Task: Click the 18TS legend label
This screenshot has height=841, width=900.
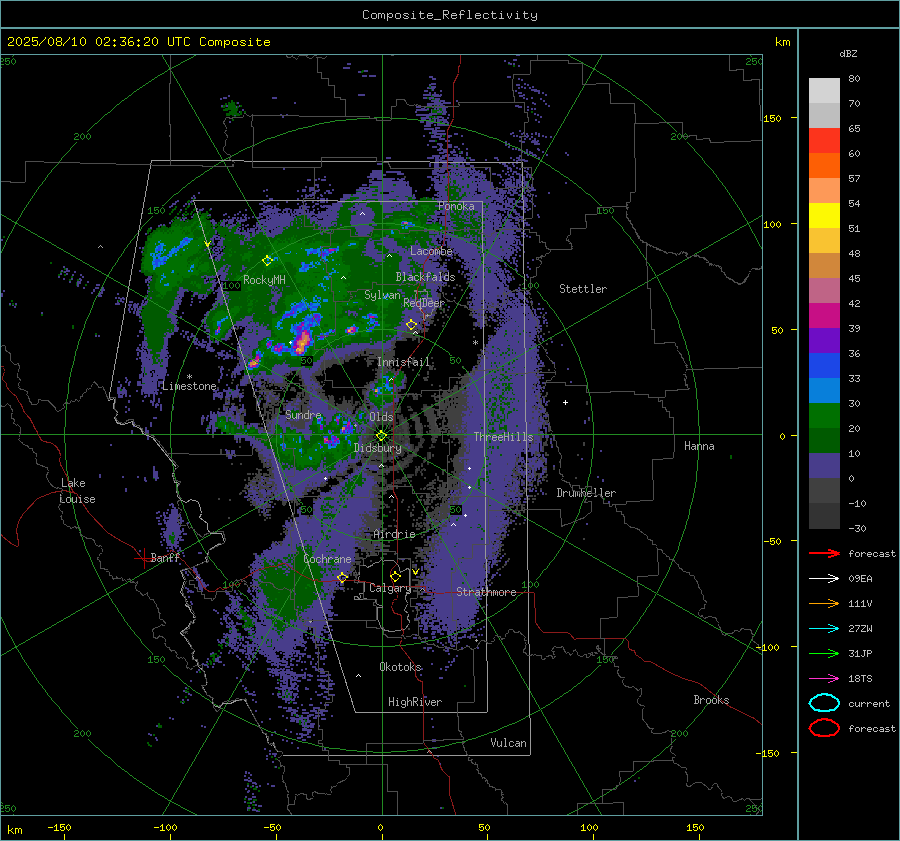Action: click(x=860, y=679)
